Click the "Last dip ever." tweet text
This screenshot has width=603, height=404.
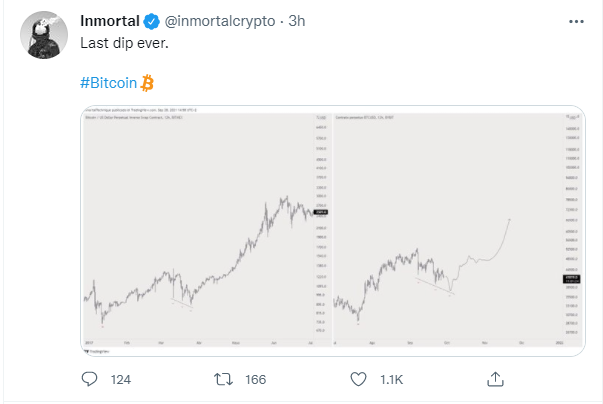click(125, 45)
